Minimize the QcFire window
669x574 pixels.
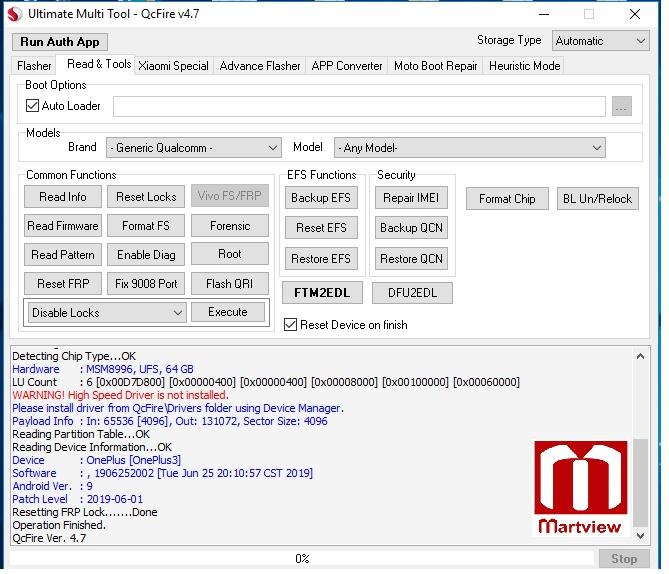click(x=544, y=14)
